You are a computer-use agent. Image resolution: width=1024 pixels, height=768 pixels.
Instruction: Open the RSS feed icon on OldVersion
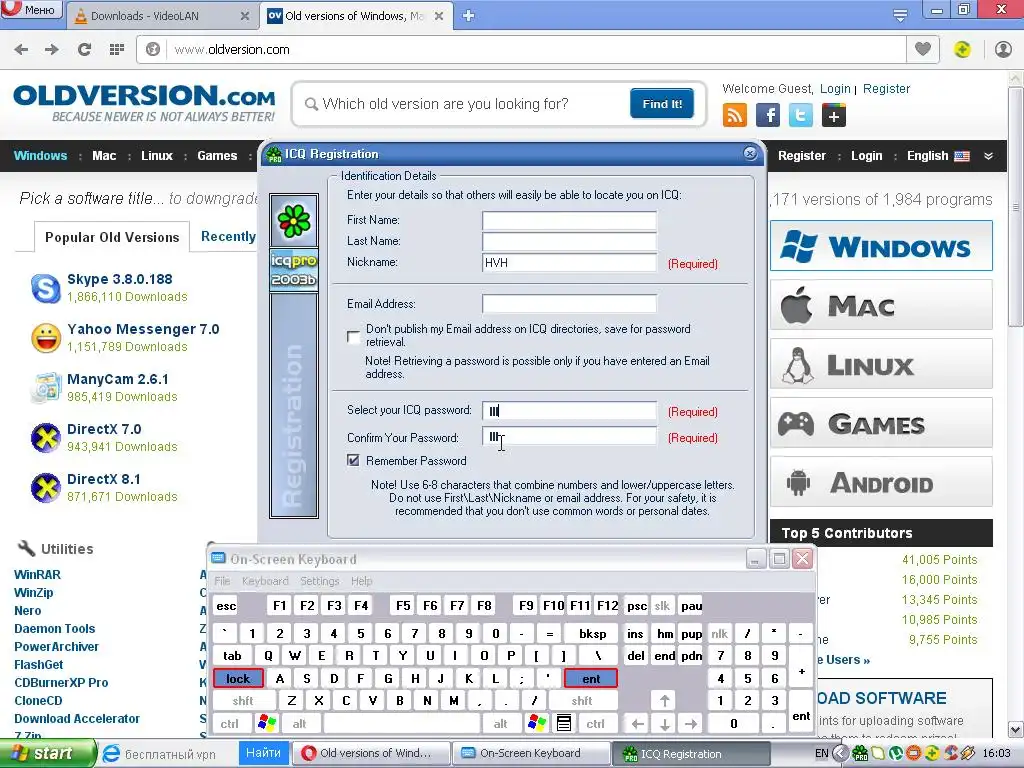click(x=735, y=116)
